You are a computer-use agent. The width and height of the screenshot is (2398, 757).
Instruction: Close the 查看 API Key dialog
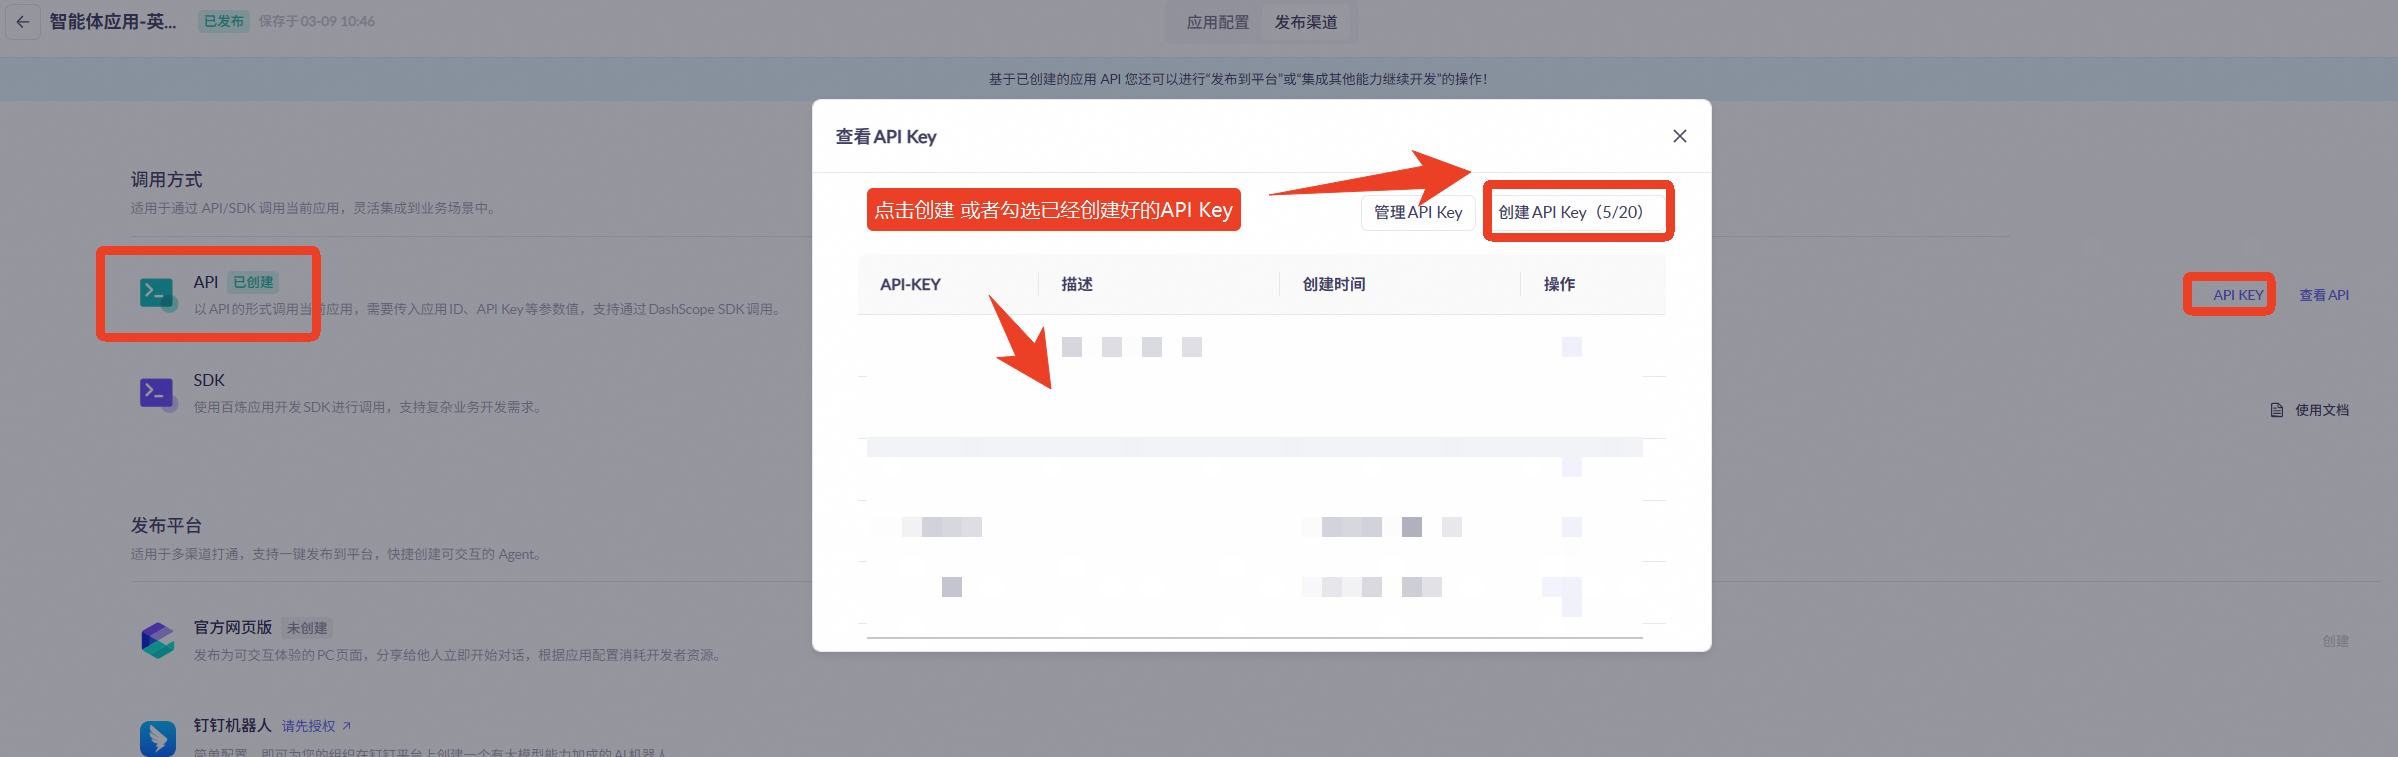(1679, 136)
